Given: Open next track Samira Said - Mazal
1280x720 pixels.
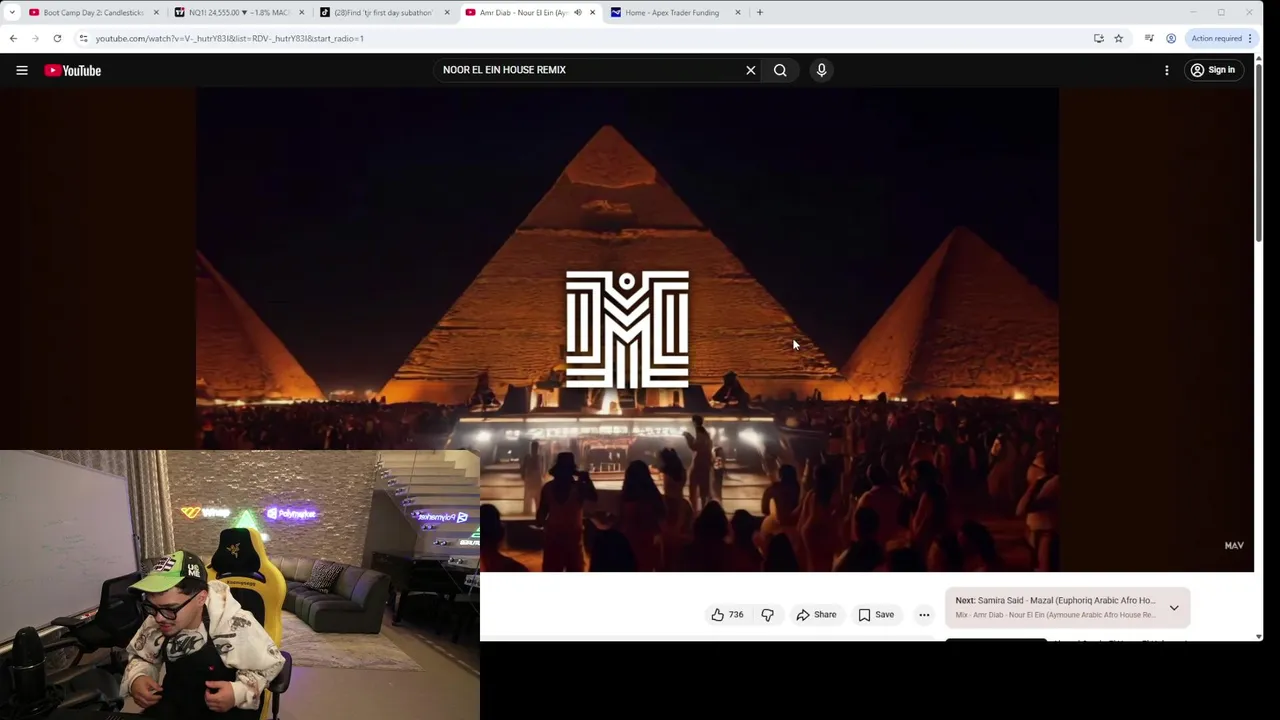Looking at the screenshot, I should click(1055, 601).
